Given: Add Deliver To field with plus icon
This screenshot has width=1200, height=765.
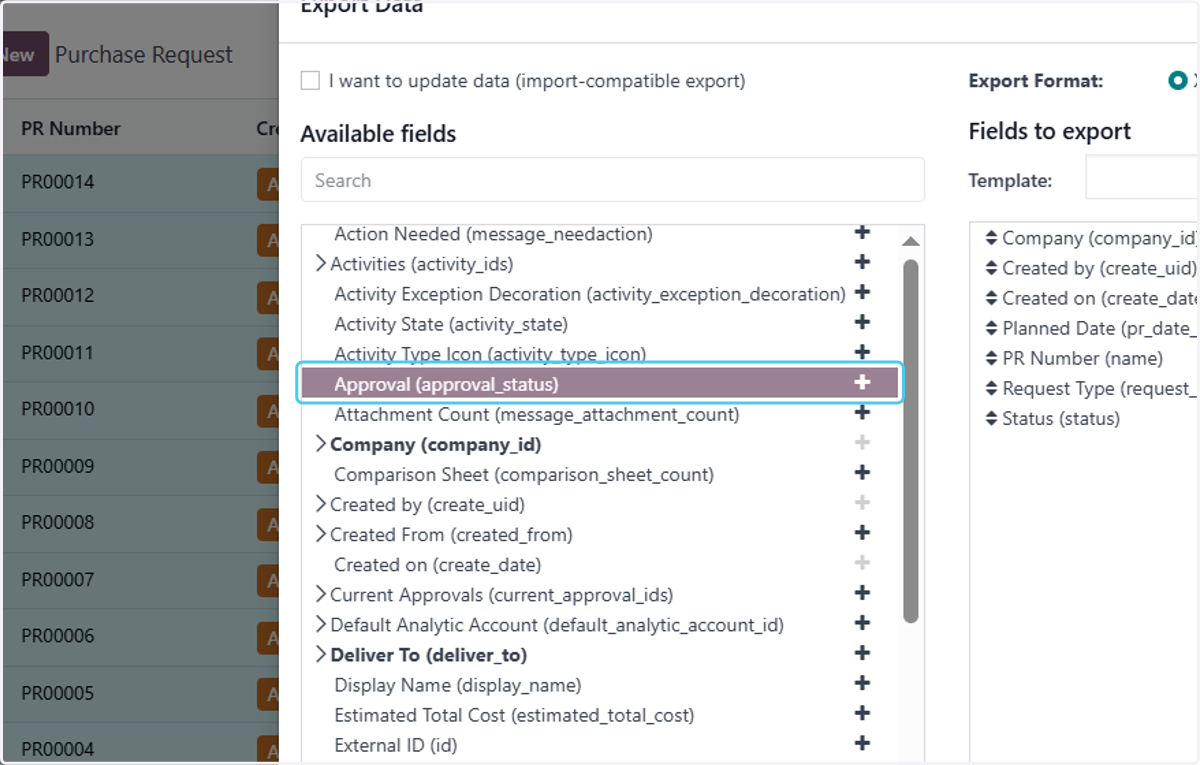Looking at the screenshot, I should click(x=862, y=653).
